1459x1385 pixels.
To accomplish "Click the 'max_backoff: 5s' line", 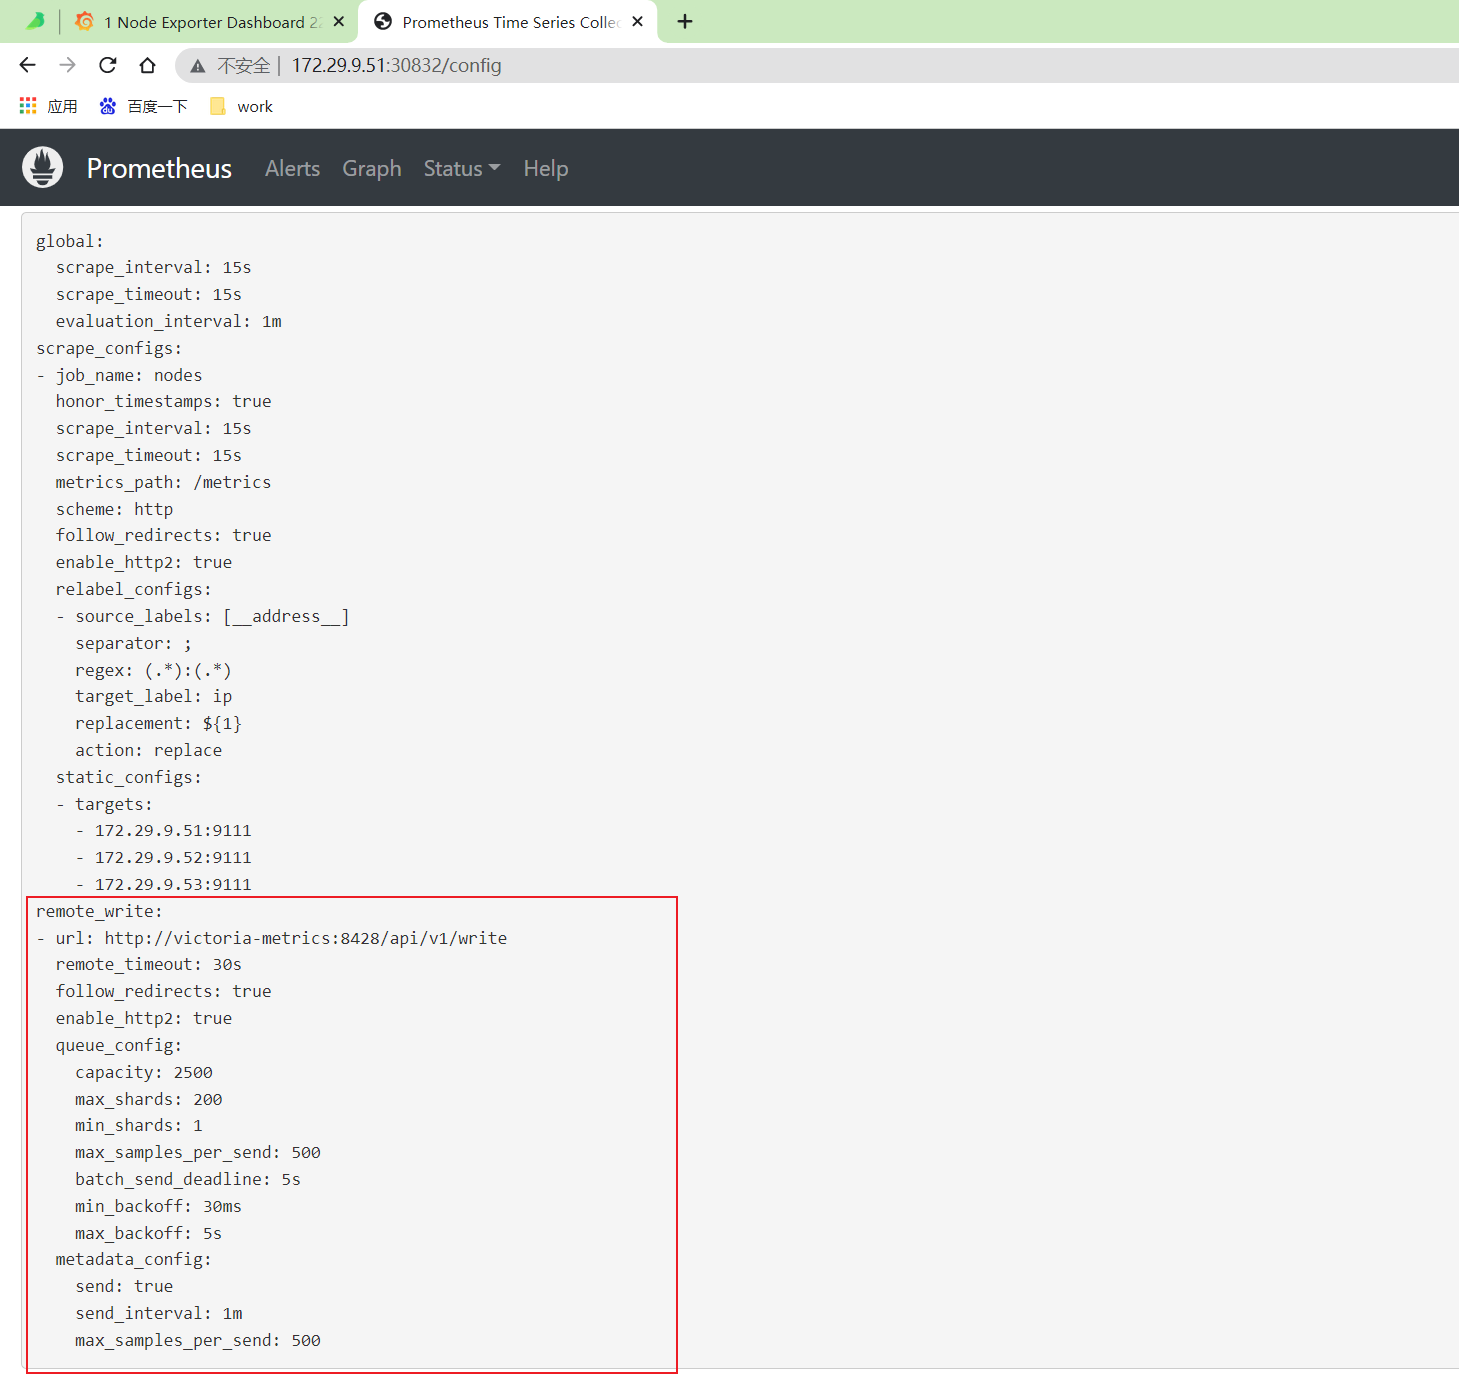I will pos(149,1233).
